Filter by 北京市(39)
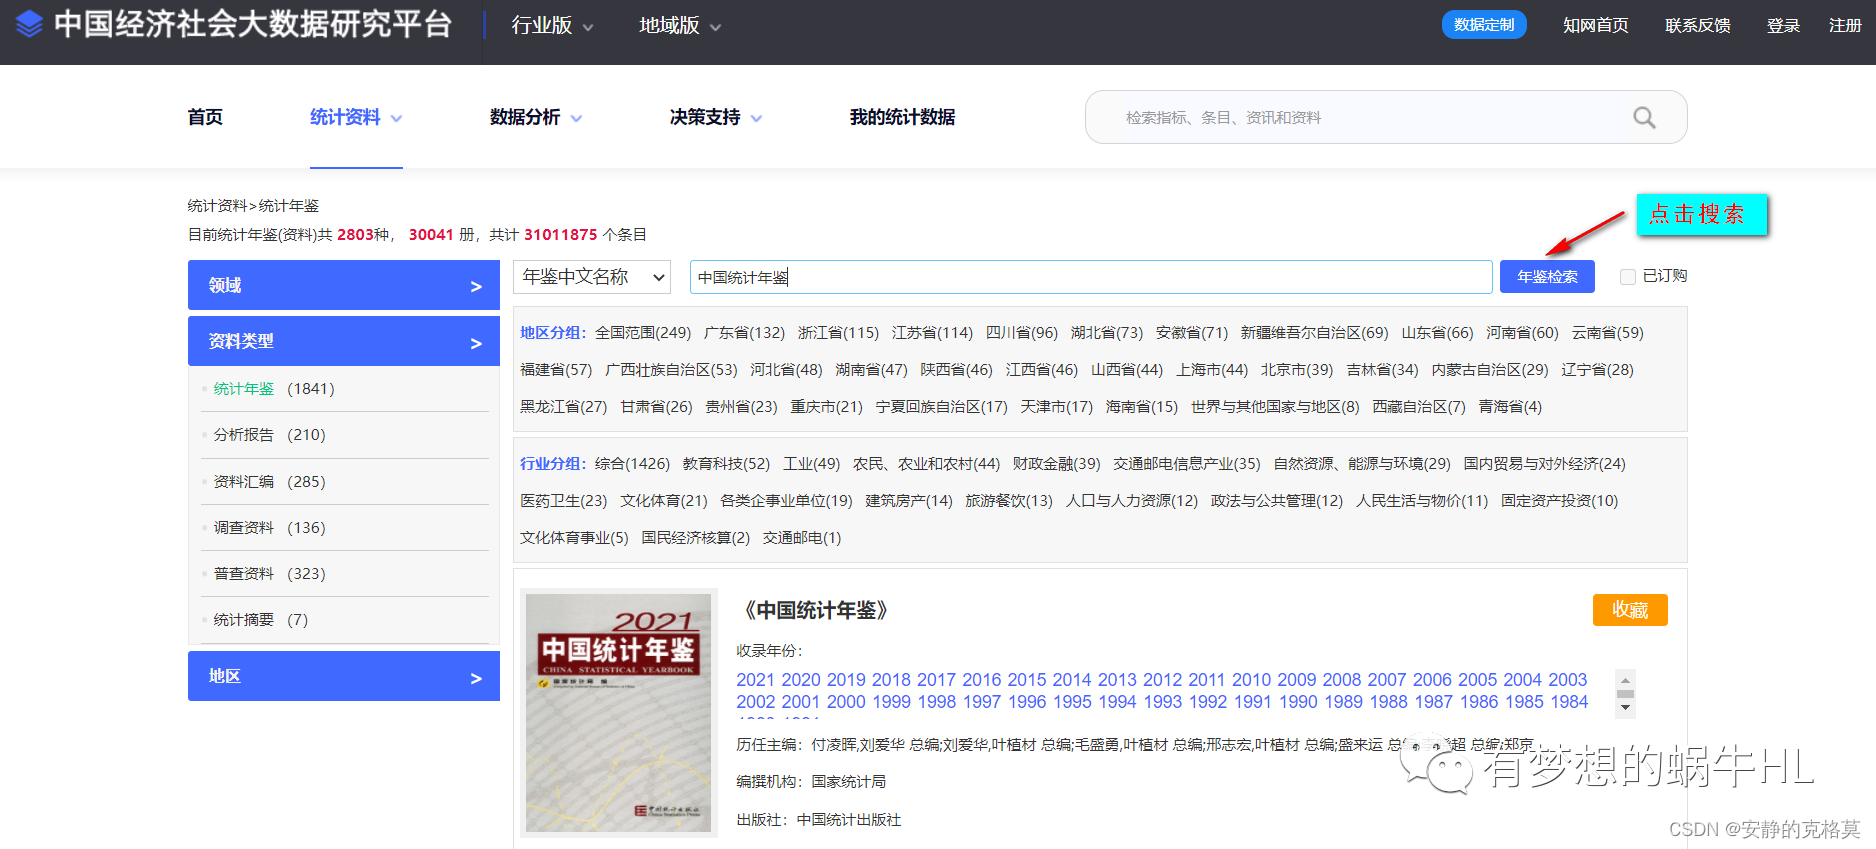 [1297, 370]
